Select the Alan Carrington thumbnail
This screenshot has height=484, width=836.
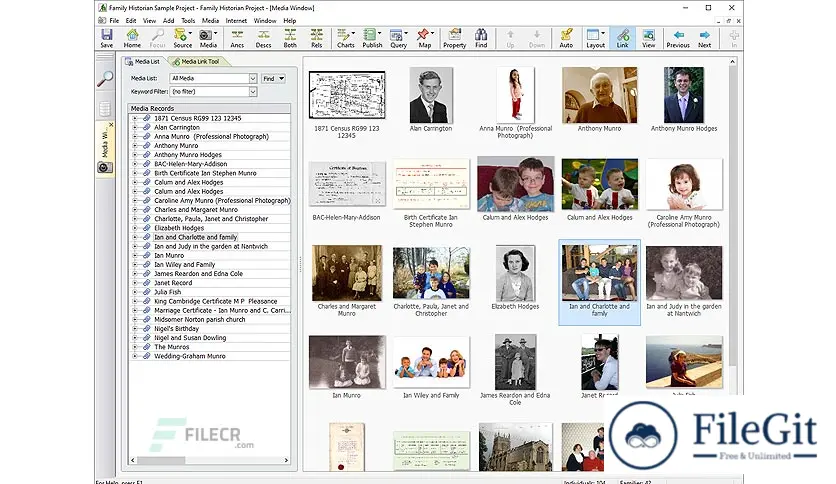(x=431, y=95)
